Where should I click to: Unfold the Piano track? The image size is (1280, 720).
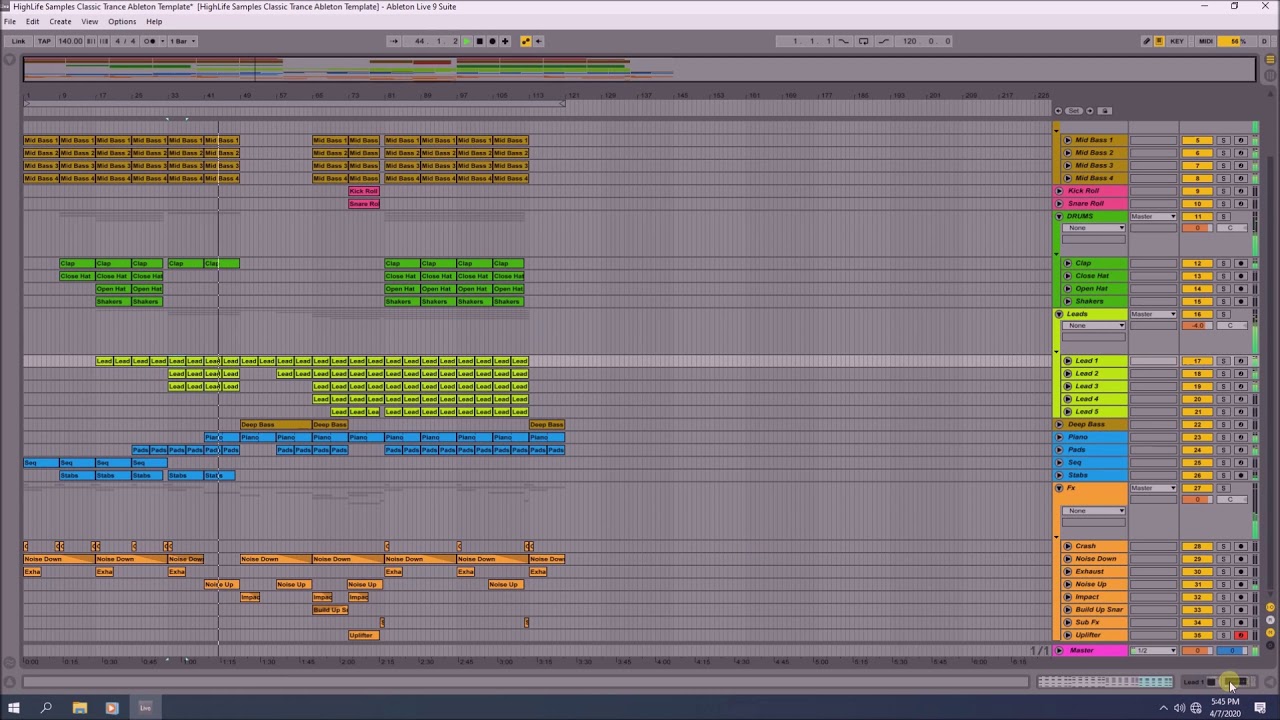[1059, 437]
